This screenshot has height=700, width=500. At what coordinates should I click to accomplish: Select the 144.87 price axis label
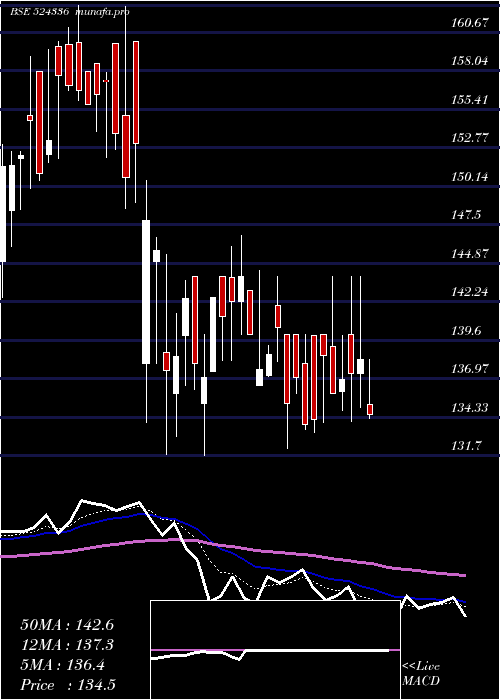[470, 254]
